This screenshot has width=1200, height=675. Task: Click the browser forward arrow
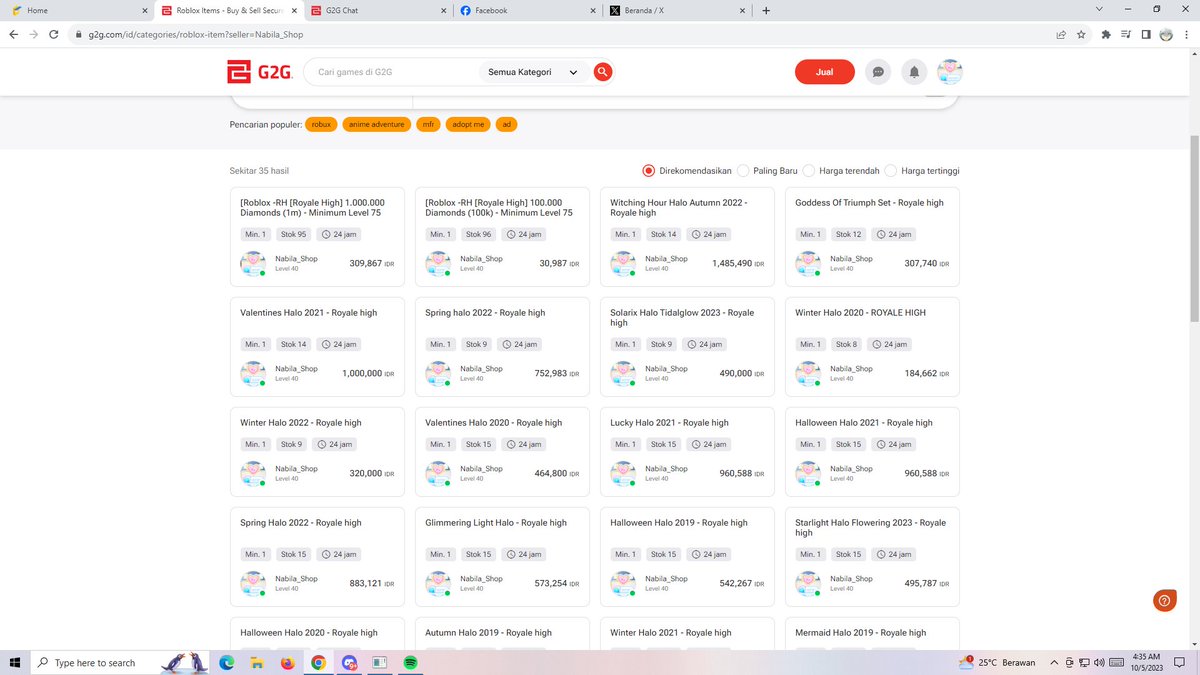36,34
